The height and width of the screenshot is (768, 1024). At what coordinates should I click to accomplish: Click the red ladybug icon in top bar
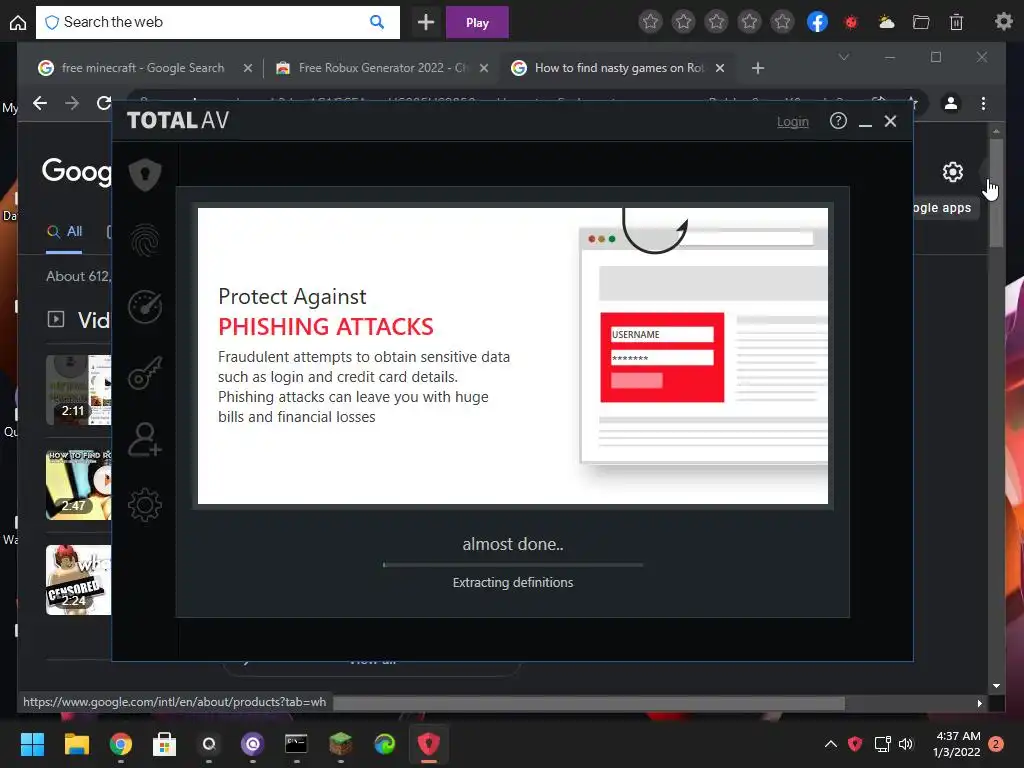click(851, 23)
